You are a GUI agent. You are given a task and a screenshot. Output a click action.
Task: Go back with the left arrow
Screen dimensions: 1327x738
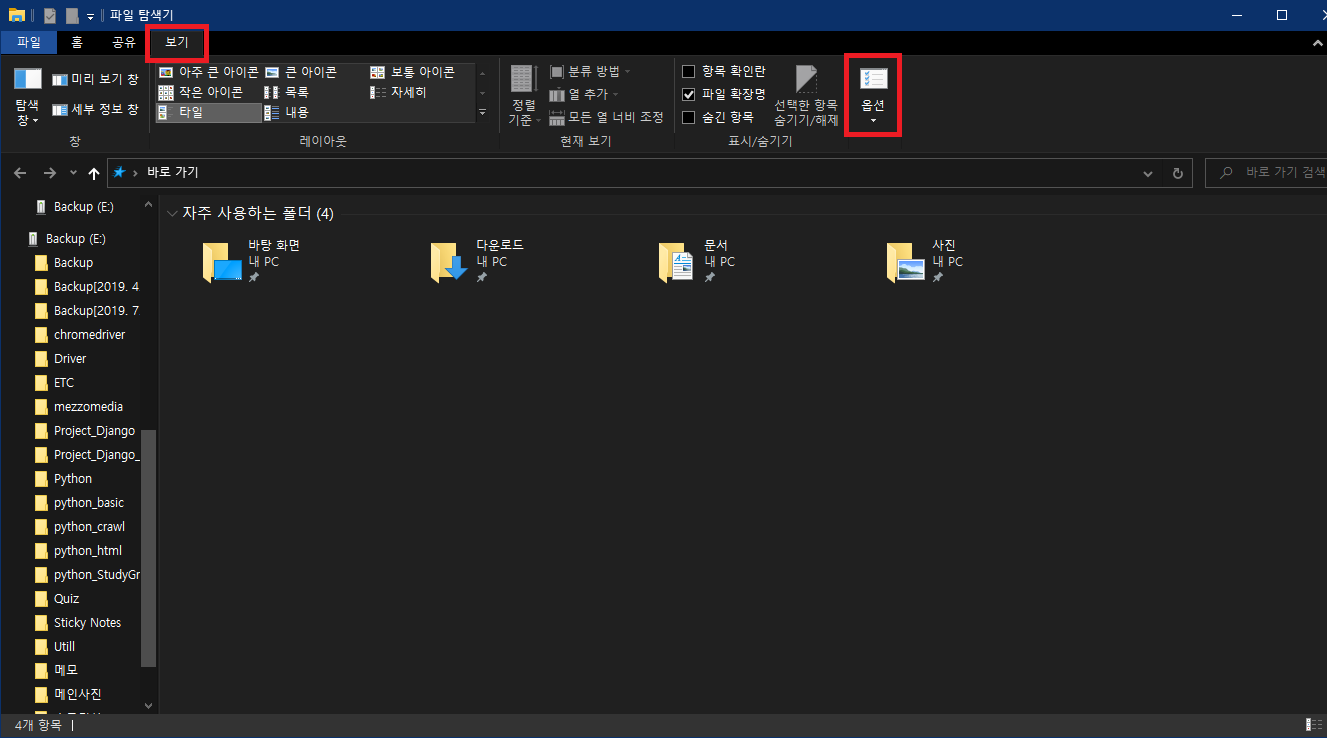click(20, 173)
